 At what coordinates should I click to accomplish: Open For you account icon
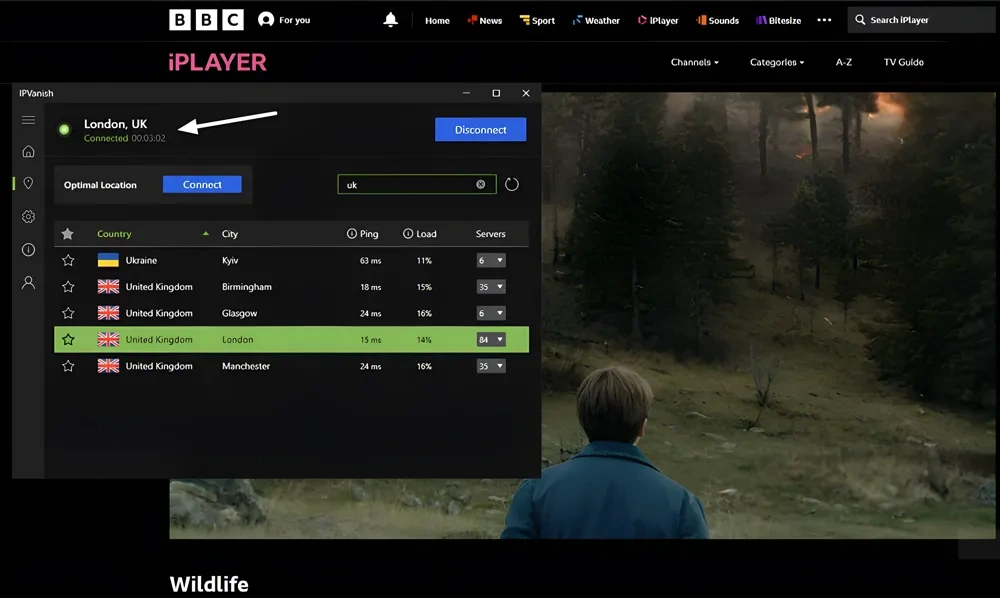click(266, 20)
